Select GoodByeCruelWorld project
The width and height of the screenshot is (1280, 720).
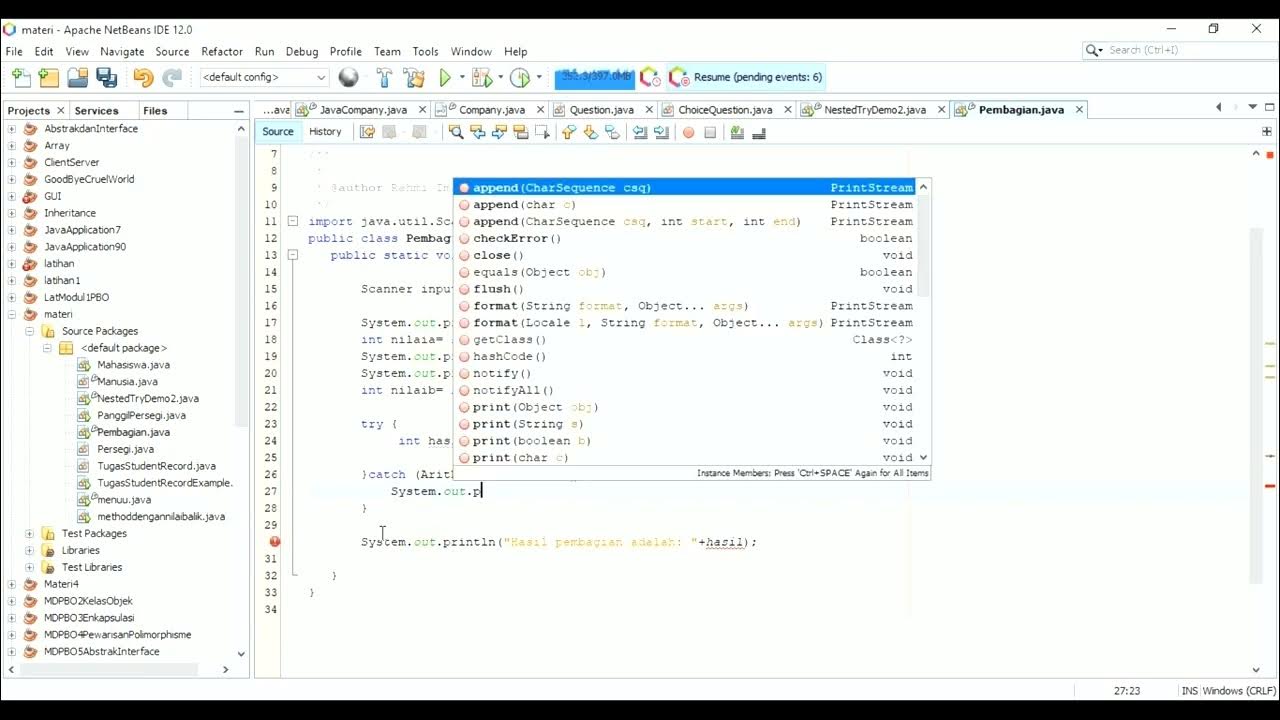[89, 179]
